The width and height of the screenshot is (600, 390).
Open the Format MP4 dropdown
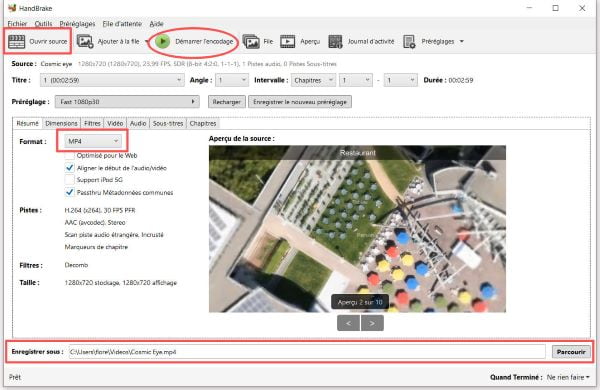[x=93, y=141]
